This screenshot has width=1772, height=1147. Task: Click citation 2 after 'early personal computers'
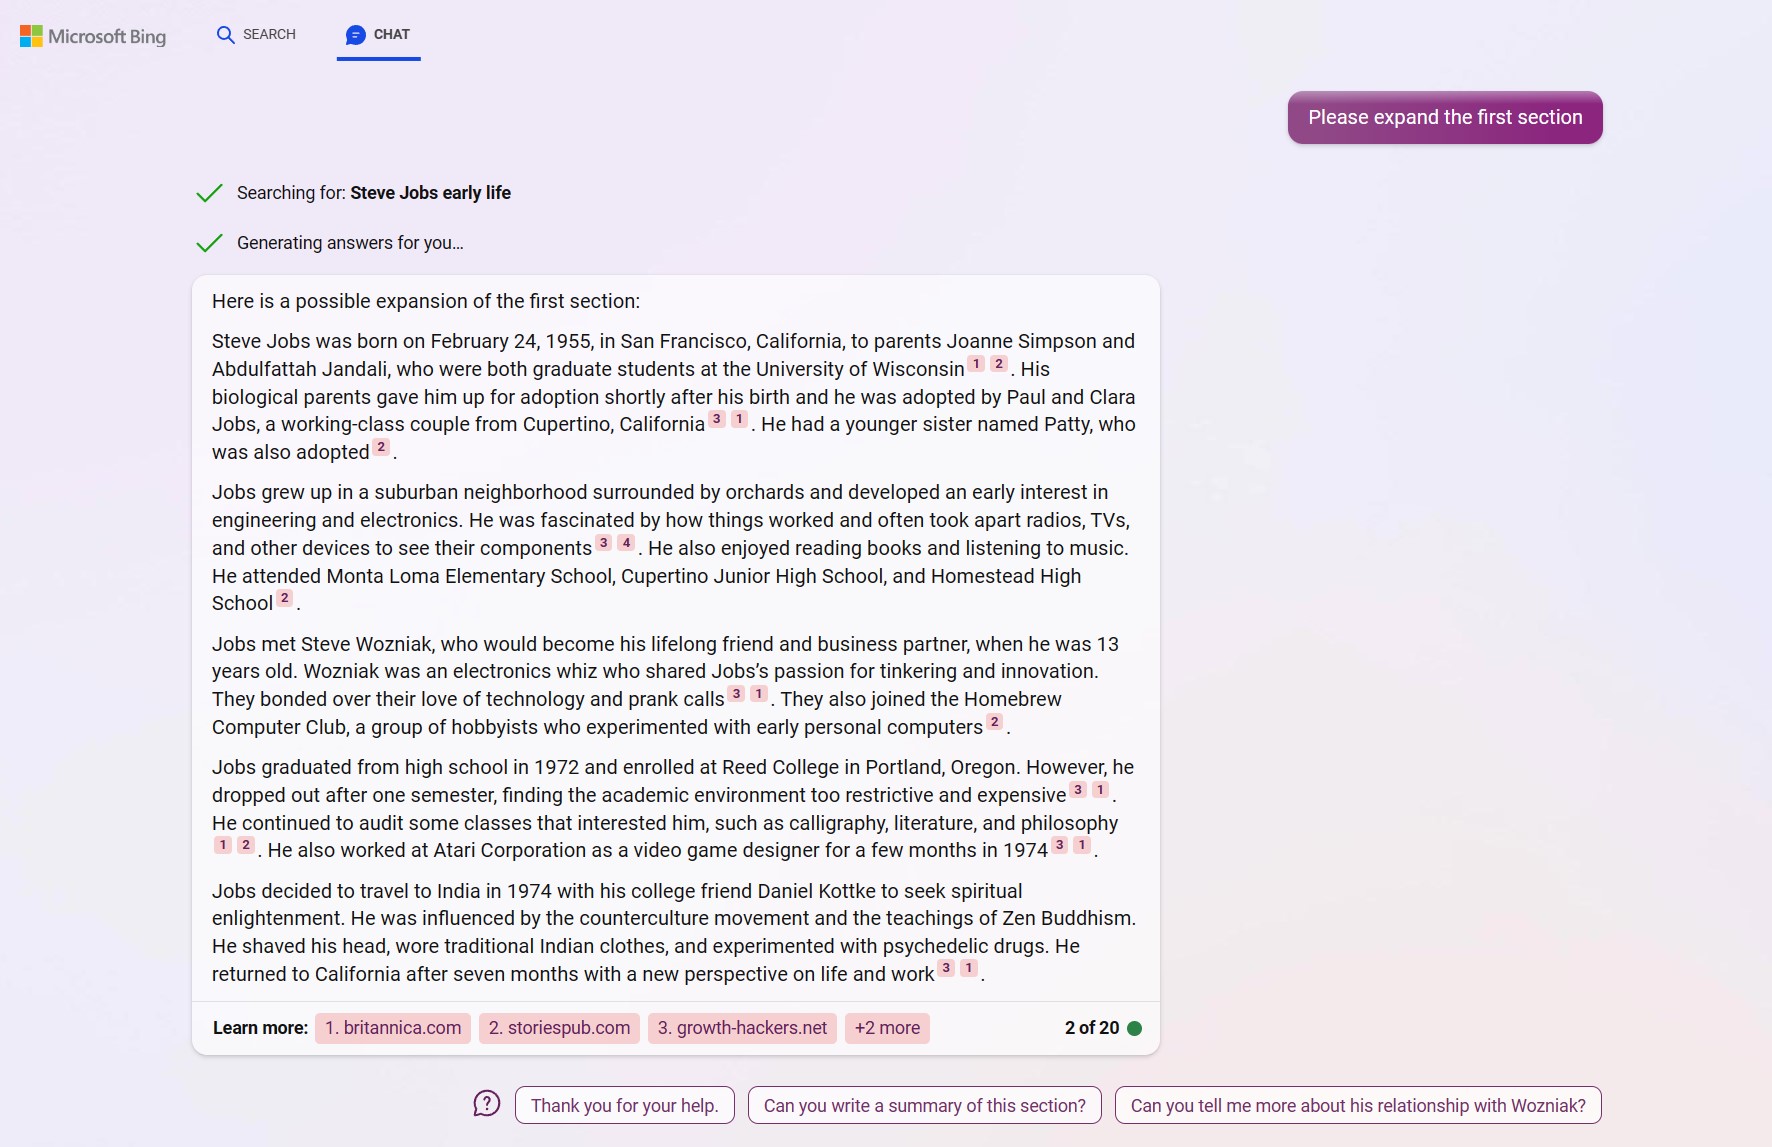coord(995,722)
